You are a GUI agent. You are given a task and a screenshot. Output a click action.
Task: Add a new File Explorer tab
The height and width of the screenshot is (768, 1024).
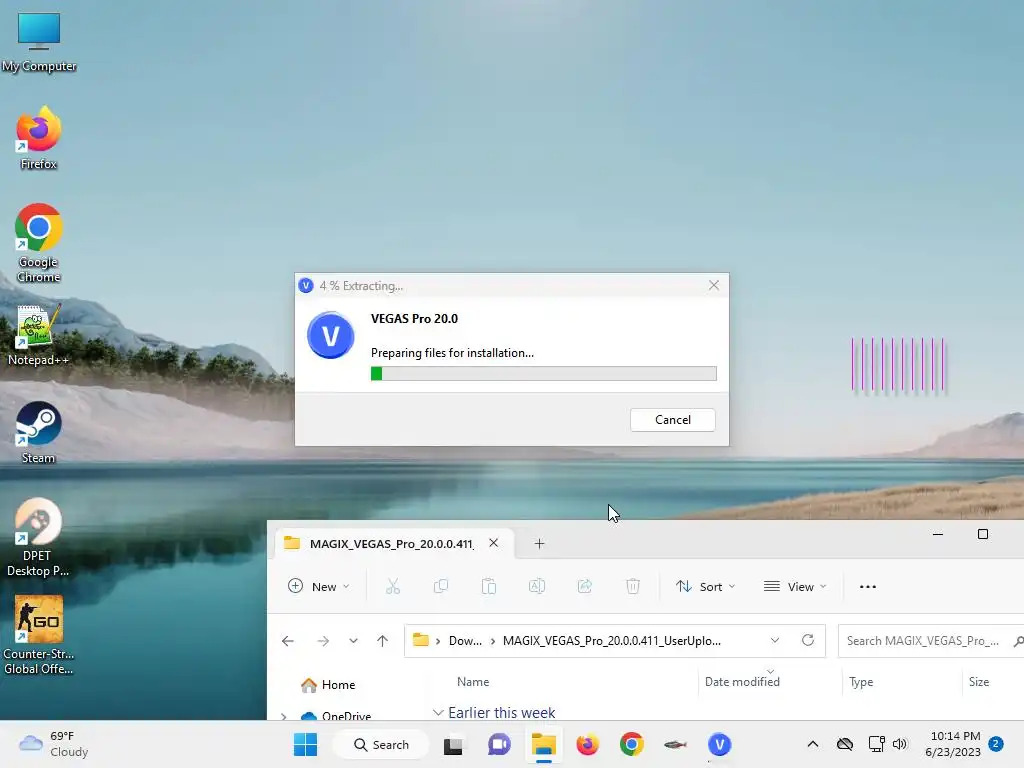tap(539, 543)
